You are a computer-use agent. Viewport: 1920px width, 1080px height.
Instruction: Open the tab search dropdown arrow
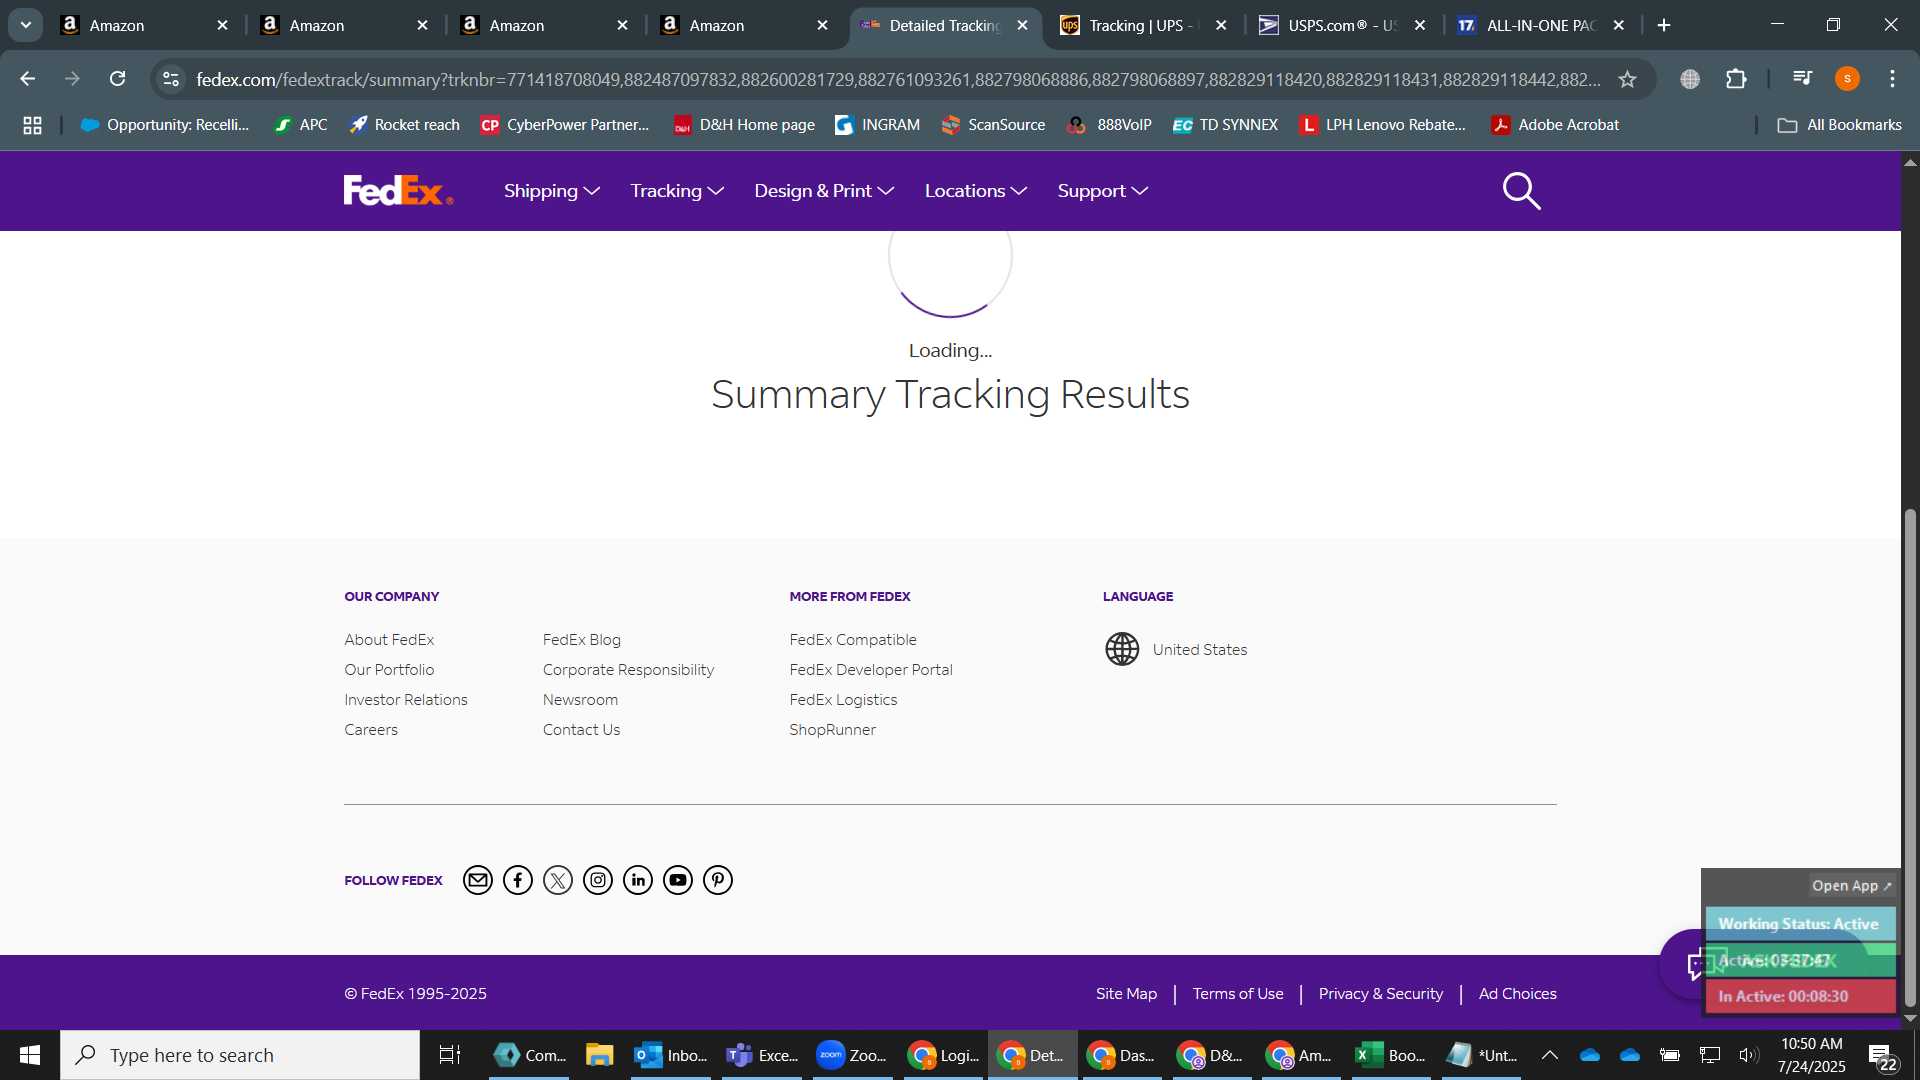26,25
